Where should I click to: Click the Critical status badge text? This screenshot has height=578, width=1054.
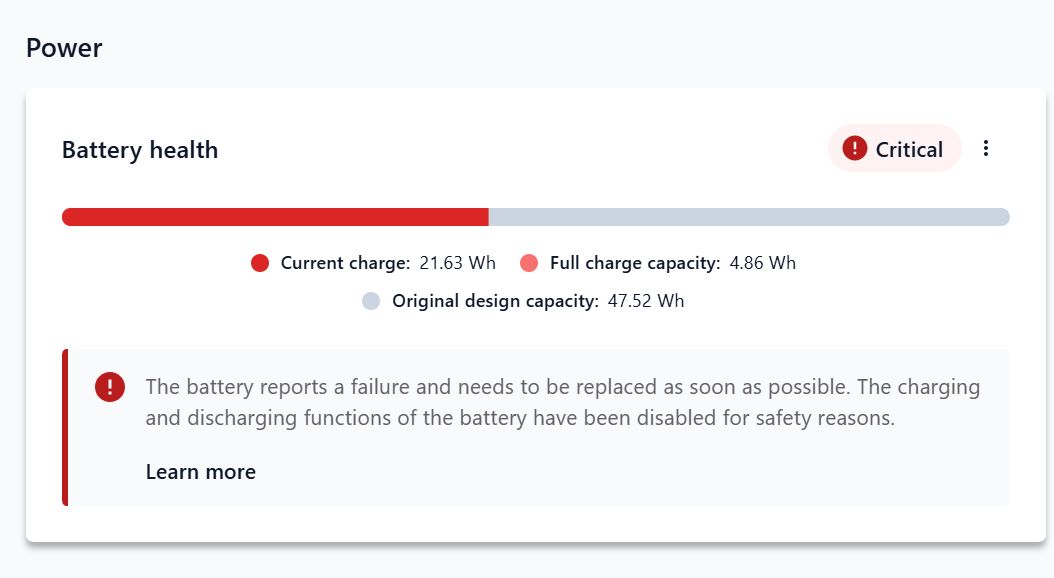[909, 150]
